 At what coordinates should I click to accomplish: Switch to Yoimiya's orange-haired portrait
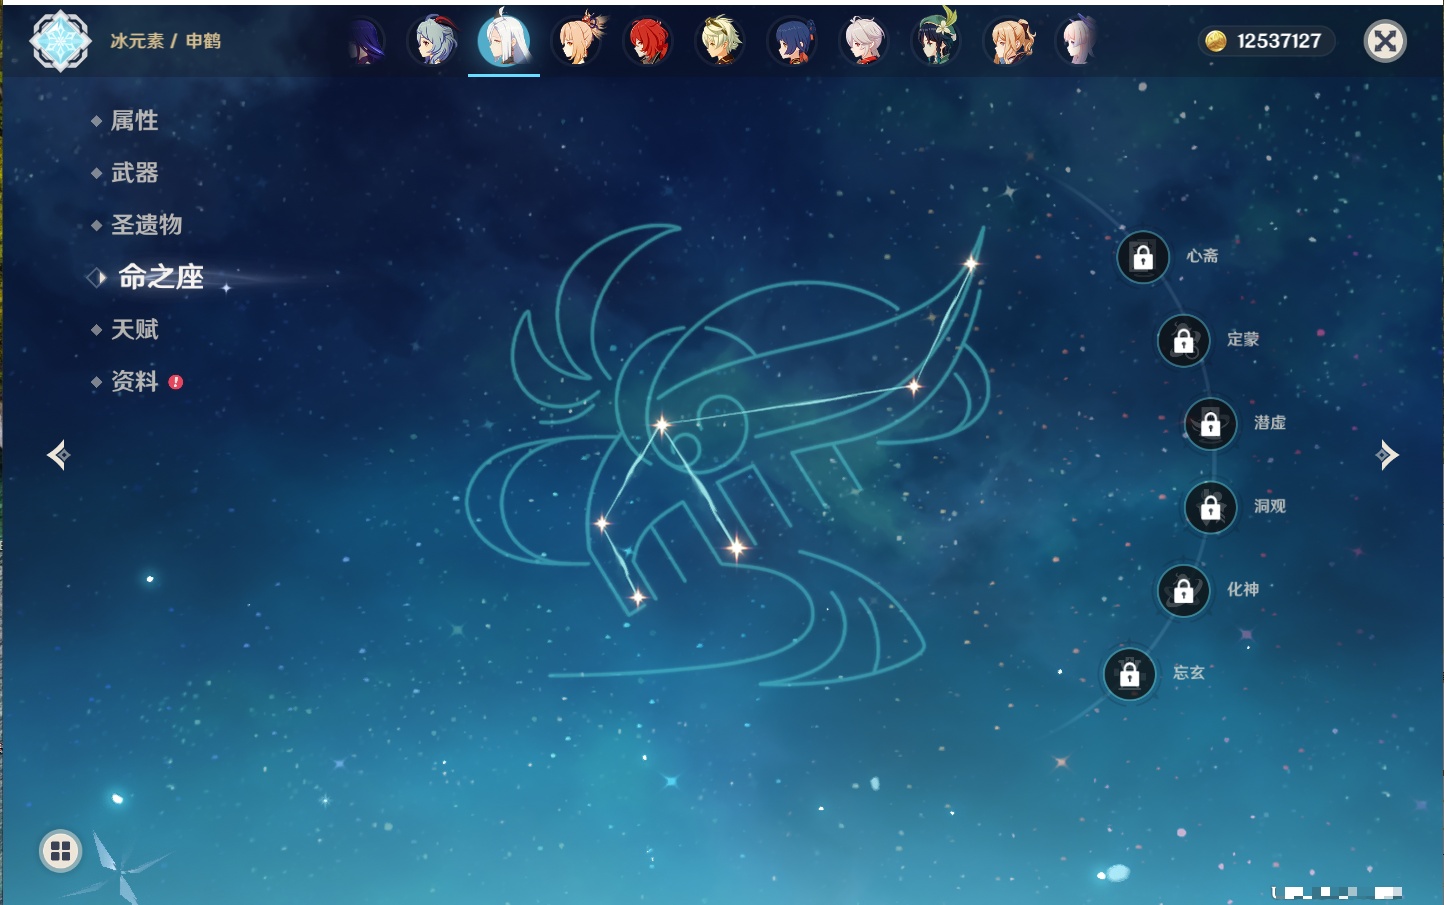click(579, 40)
